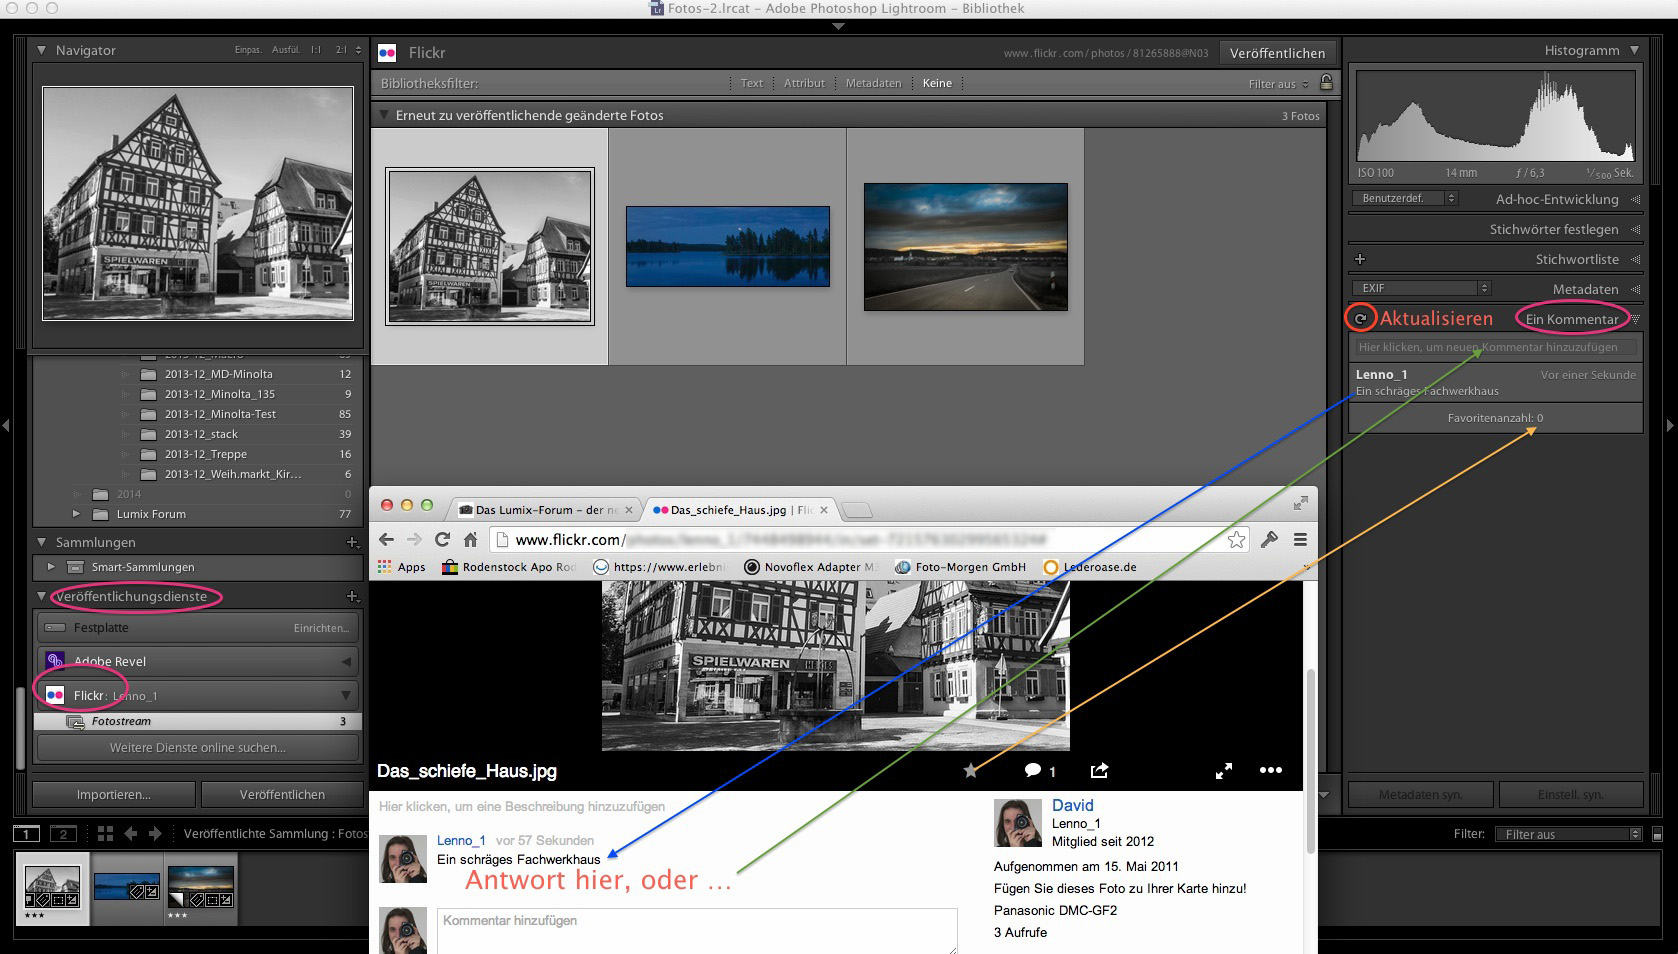Switch to Das Lumix-Forum Chrome tab
Image resolution: width=1678 pixels, height=954 pixels.
click(x=546, y=510)
